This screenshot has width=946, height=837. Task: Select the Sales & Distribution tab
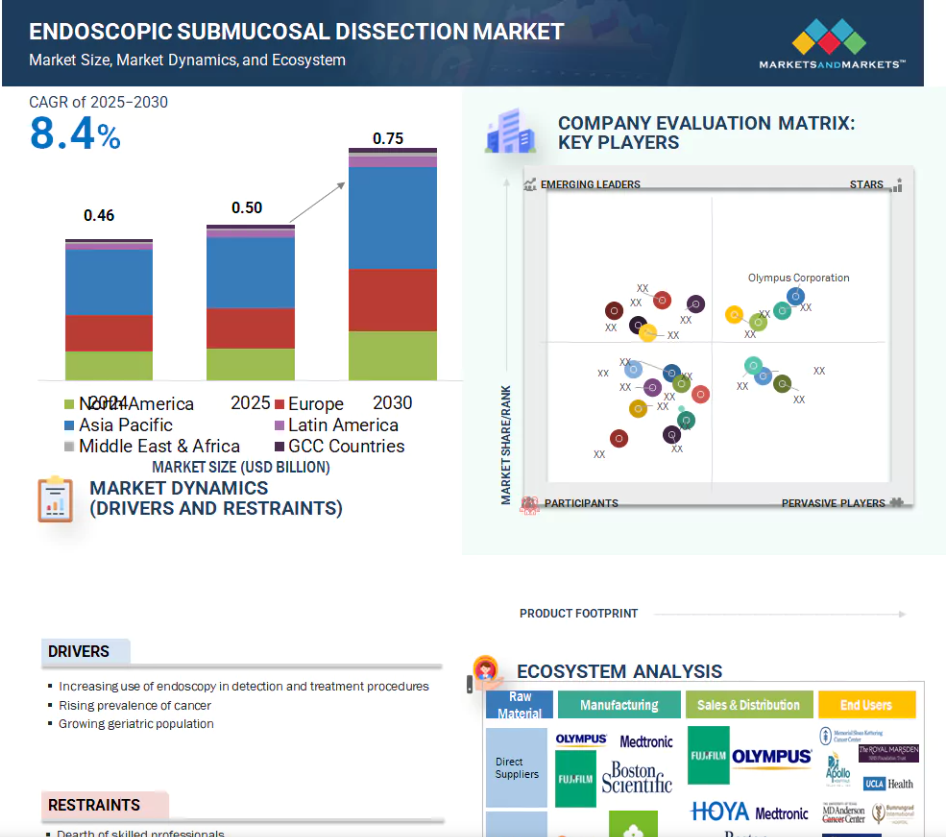[x=749, y=705]
